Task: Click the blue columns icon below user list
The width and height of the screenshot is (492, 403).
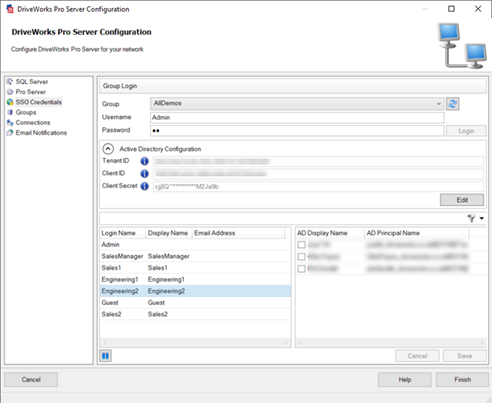Action: tap(105, 356)
